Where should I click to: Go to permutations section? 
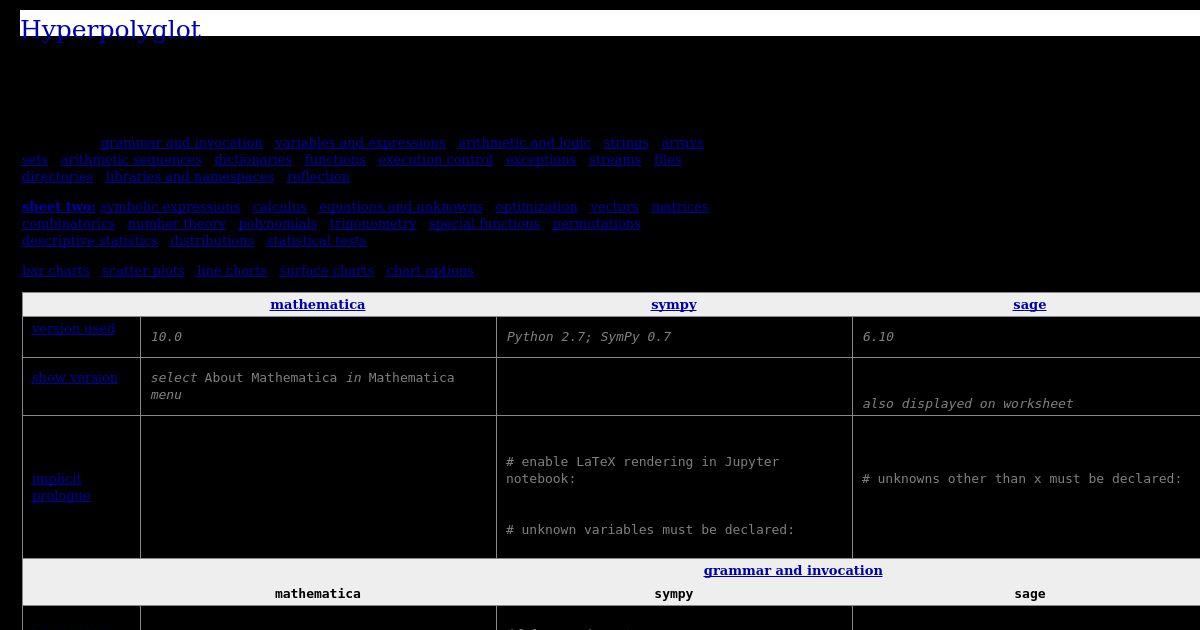pyautogui.click(x=596, y=224)
